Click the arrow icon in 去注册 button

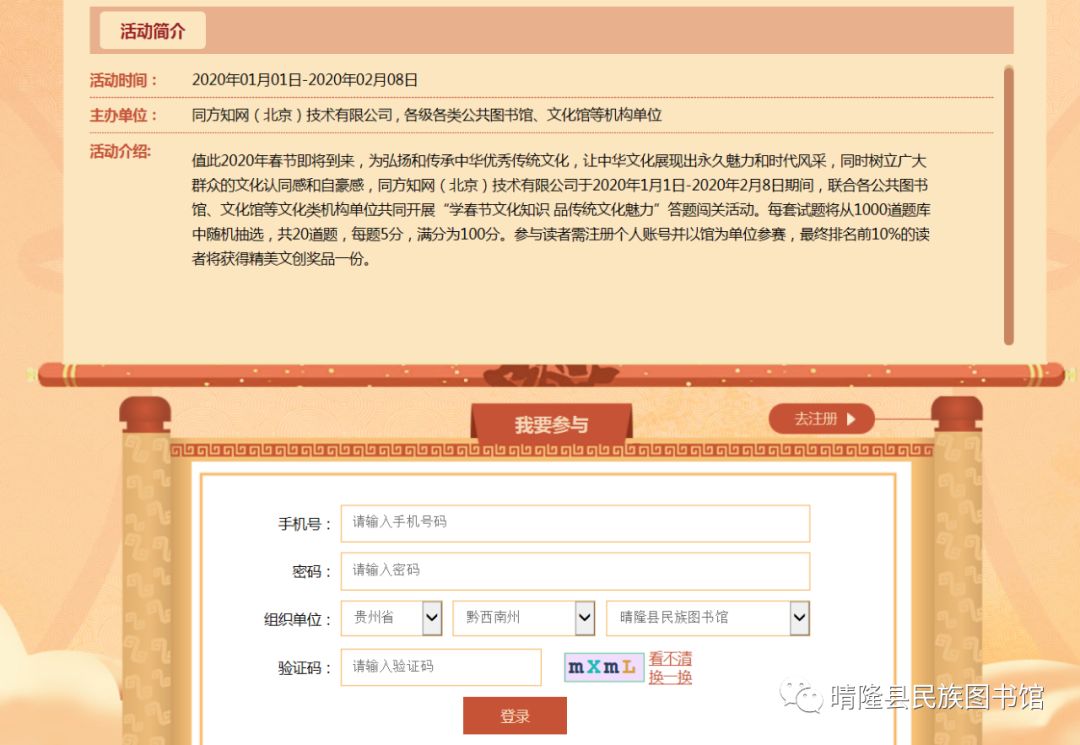[851, 419]
